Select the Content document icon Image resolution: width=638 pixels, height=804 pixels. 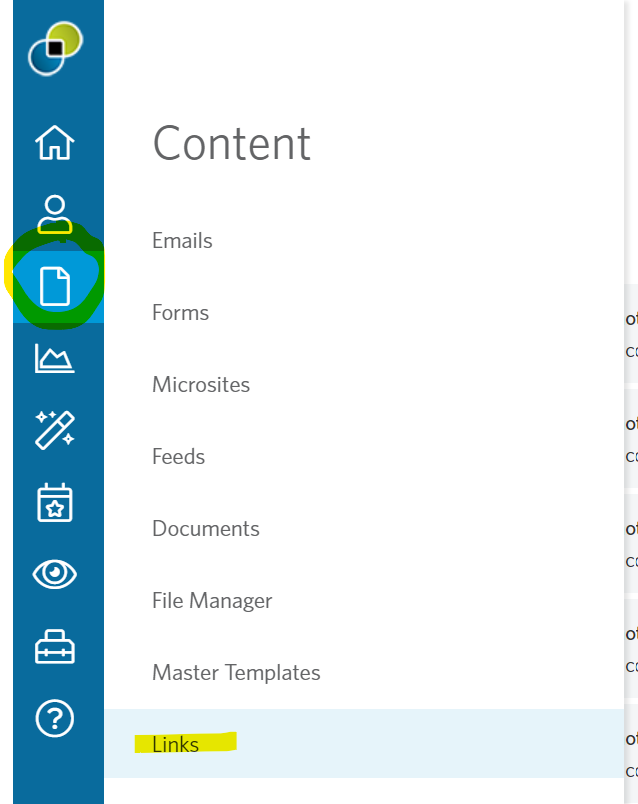[55, 286]
